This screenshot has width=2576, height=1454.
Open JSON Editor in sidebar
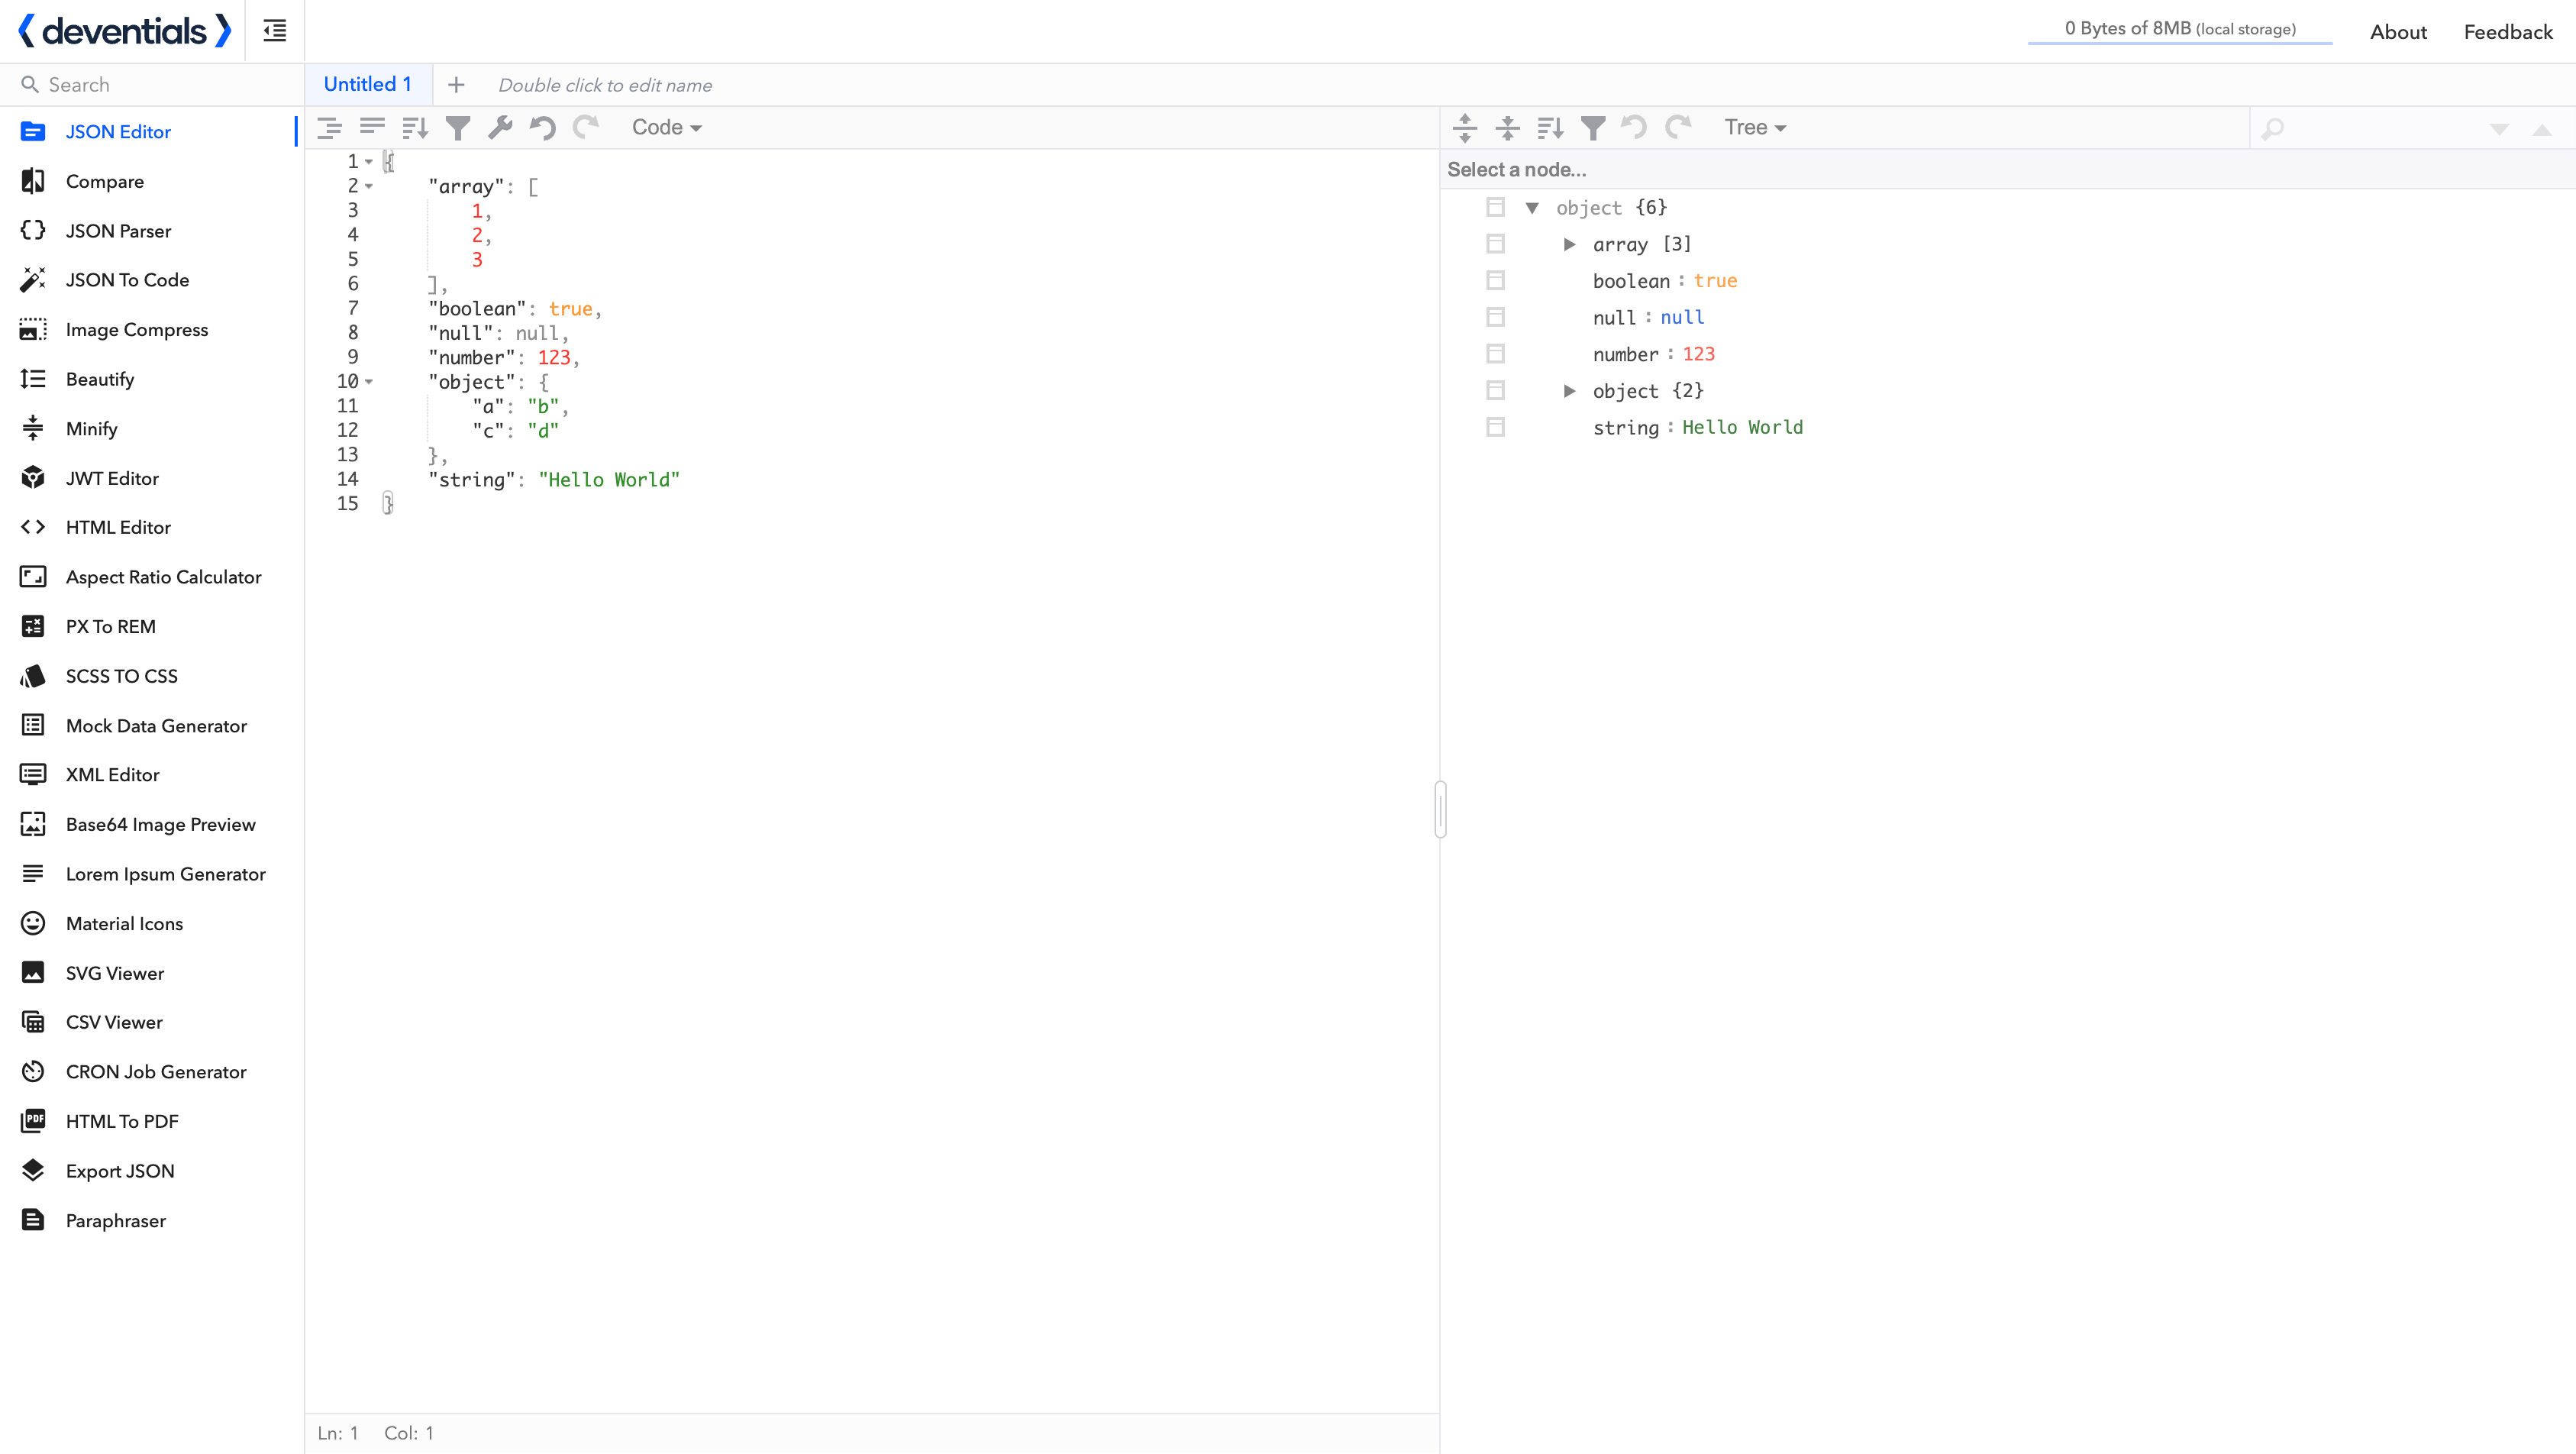152,132
